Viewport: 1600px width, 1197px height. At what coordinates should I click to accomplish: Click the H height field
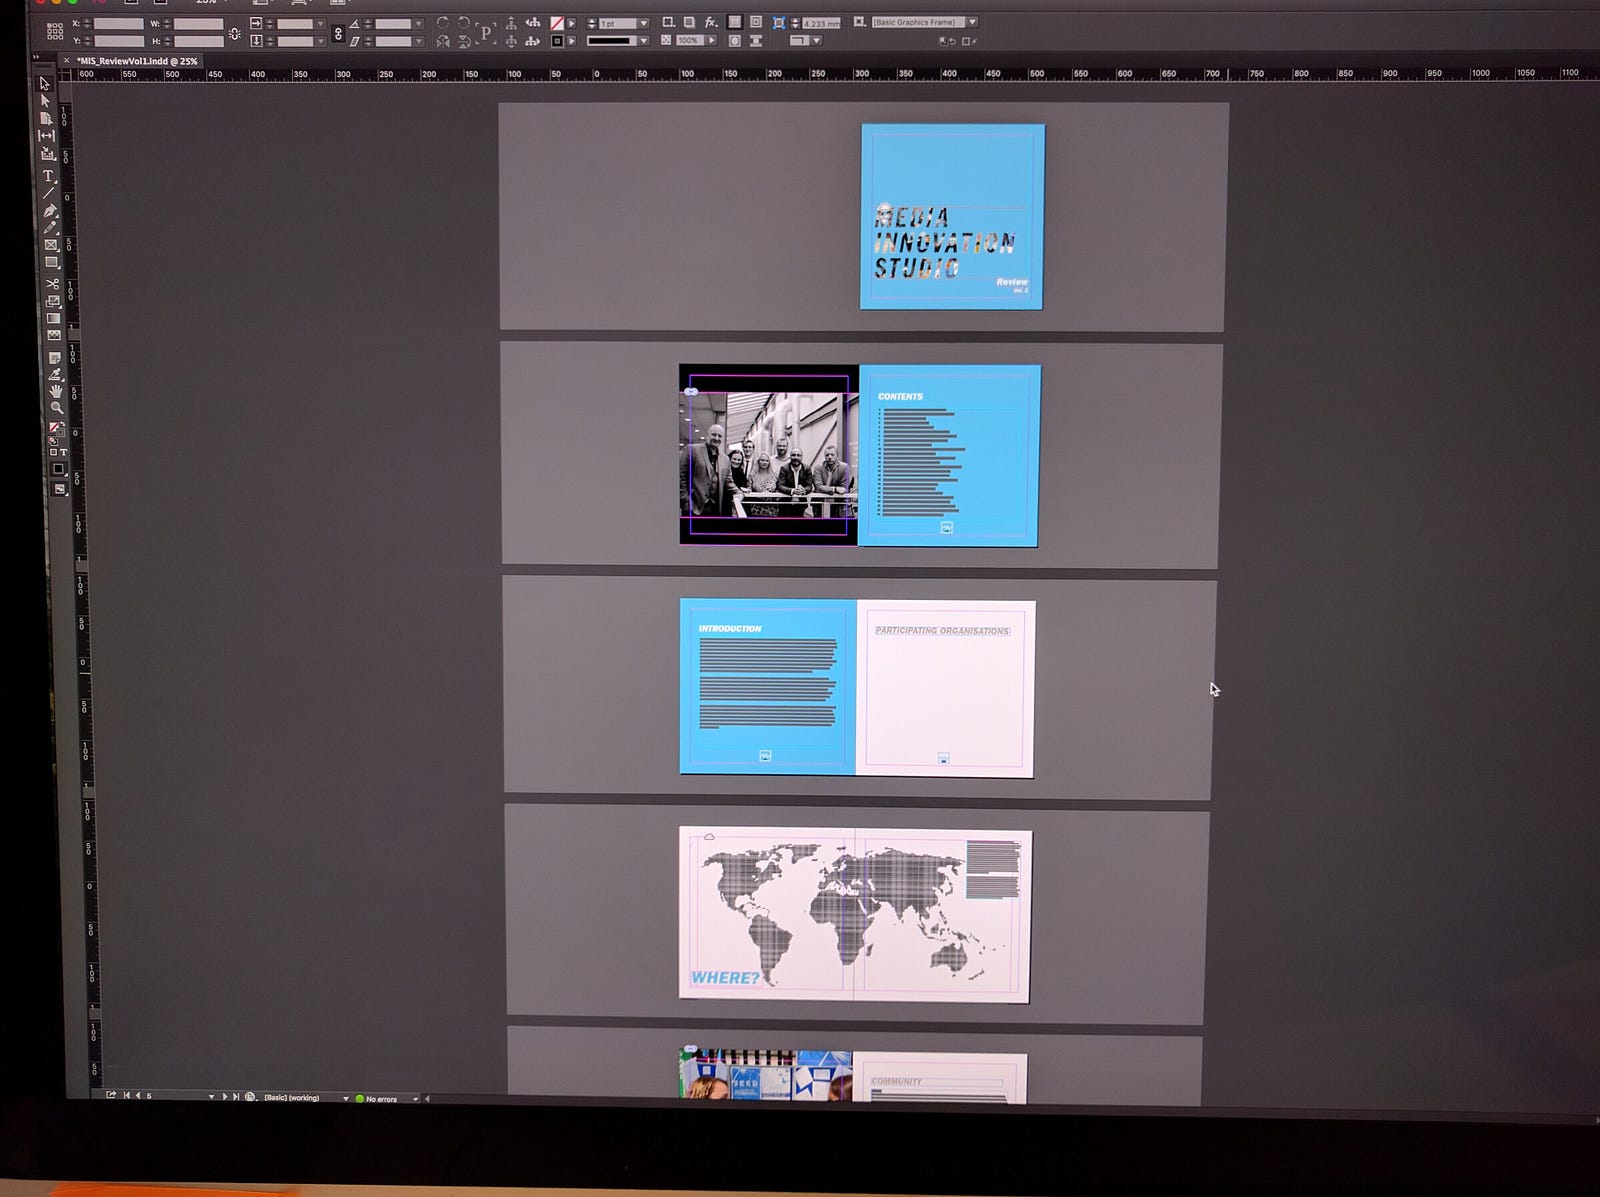coord(198,41)
